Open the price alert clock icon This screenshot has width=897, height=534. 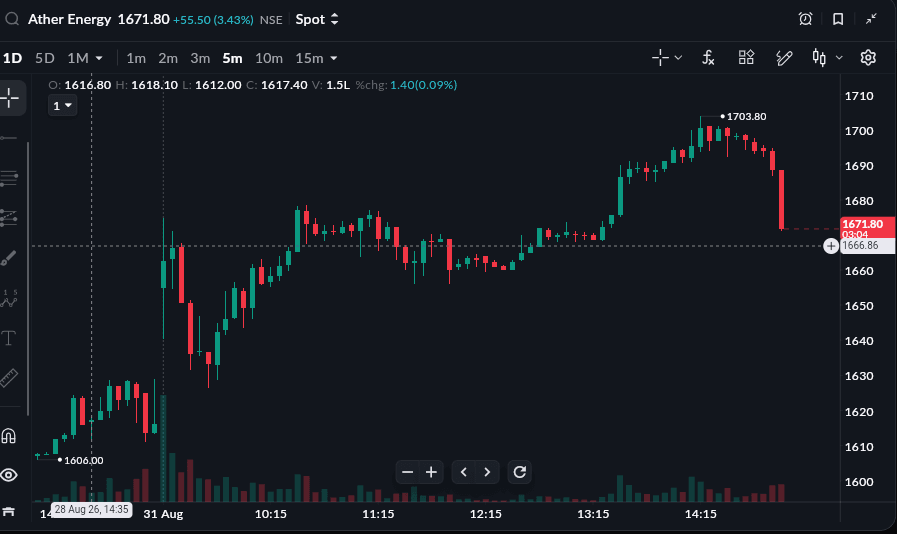[805, 19]
